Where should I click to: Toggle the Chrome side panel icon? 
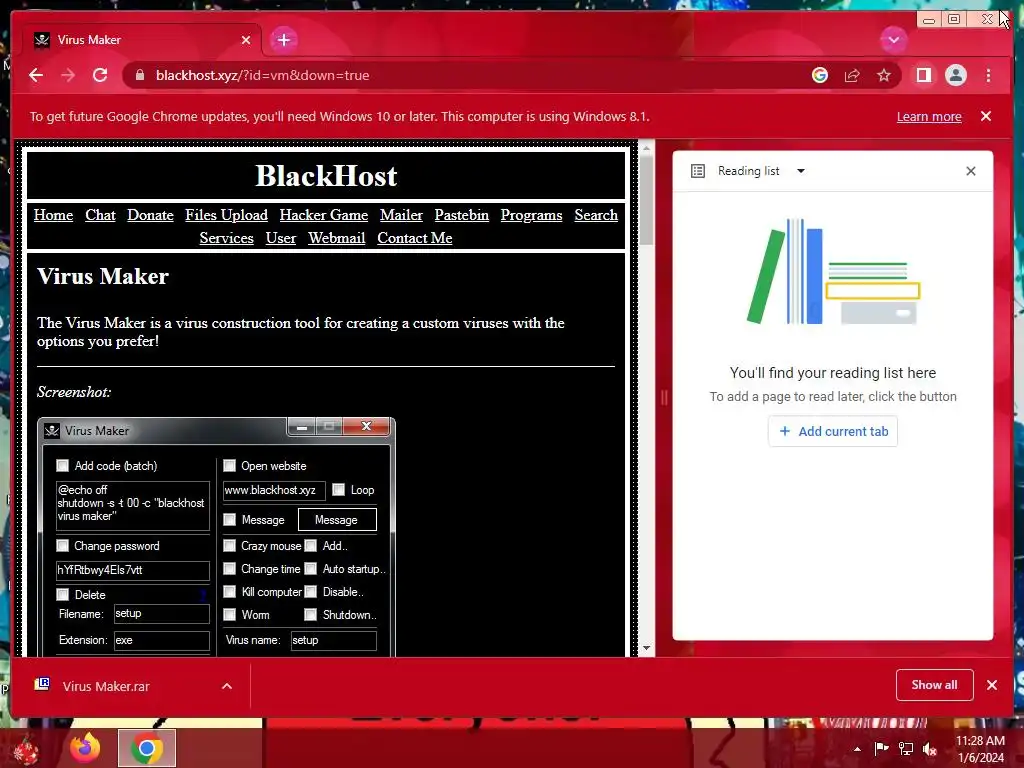click(x=923, y=75)
